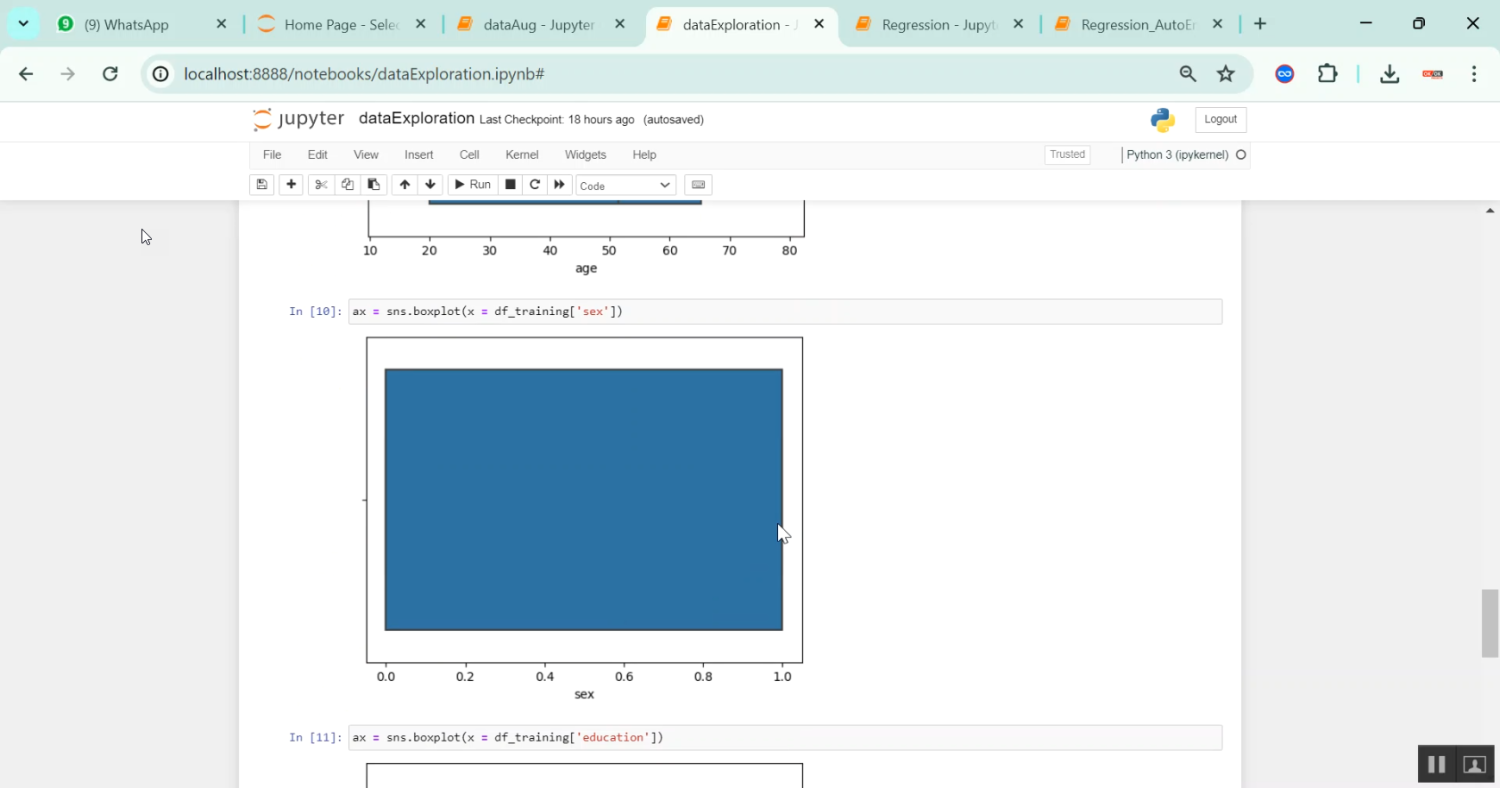1500x788 pixels.
Task: Open the Code cell type dropdown
Action: [x=624, y=184]
